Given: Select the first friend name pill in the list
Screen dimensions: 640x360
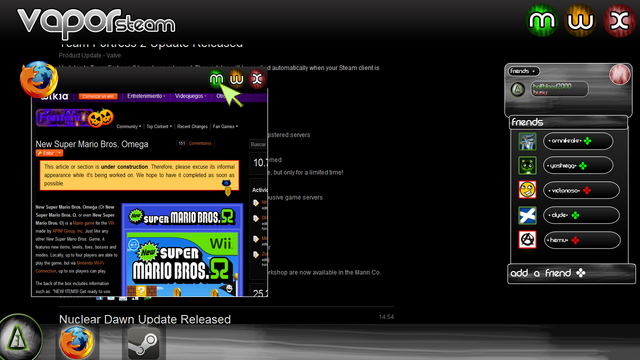Looking at the screenshot, I should point(578,141).
